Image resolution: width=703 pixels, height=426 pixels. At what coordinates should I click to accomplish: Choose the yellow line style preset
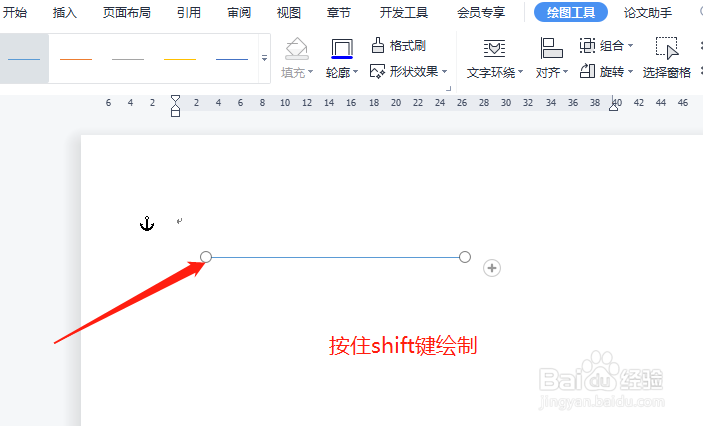click(180, 59)
